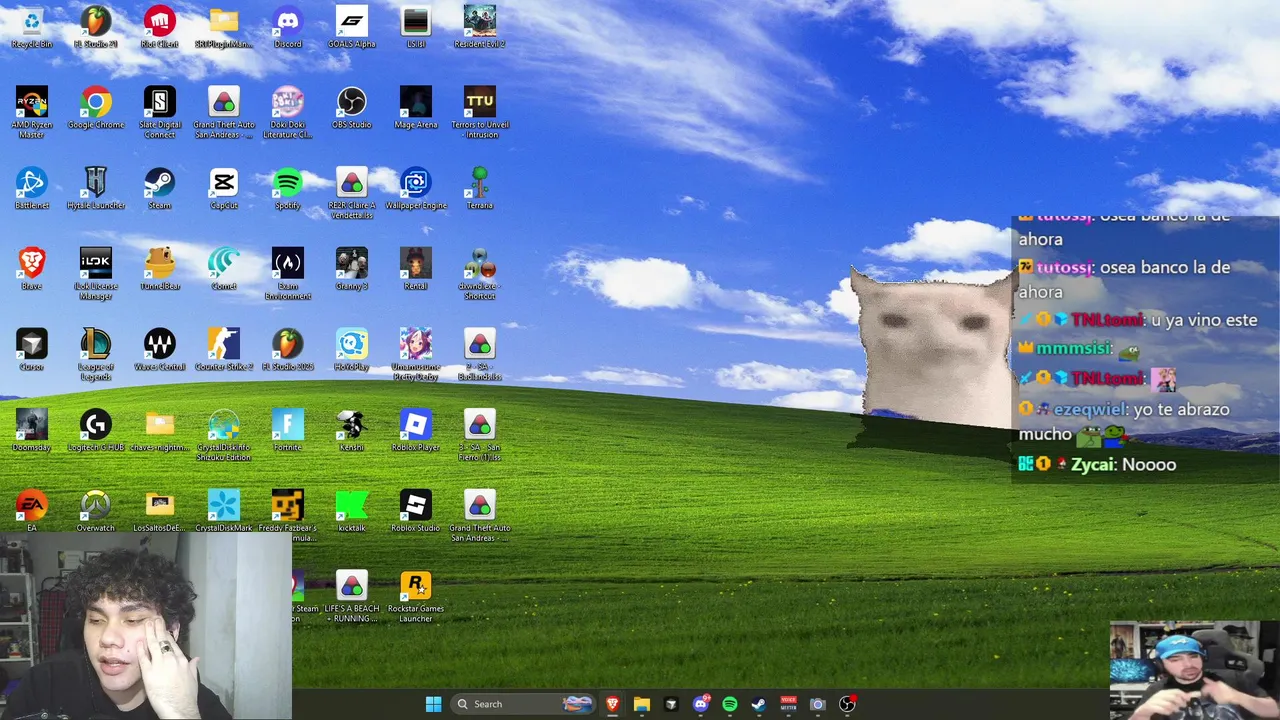The height and width of the screenshot is (720, 1280).
Task: Open the Comet desktop shortcut
Action: tap(224, 269)
